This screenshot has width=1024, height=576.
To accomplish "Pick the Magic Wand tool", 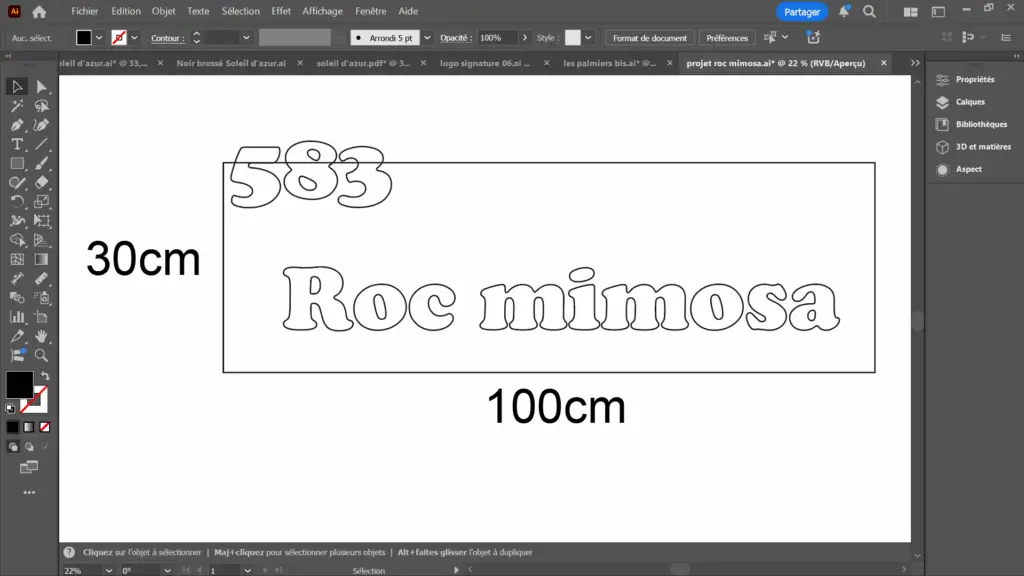I will (x=17, y=106).
